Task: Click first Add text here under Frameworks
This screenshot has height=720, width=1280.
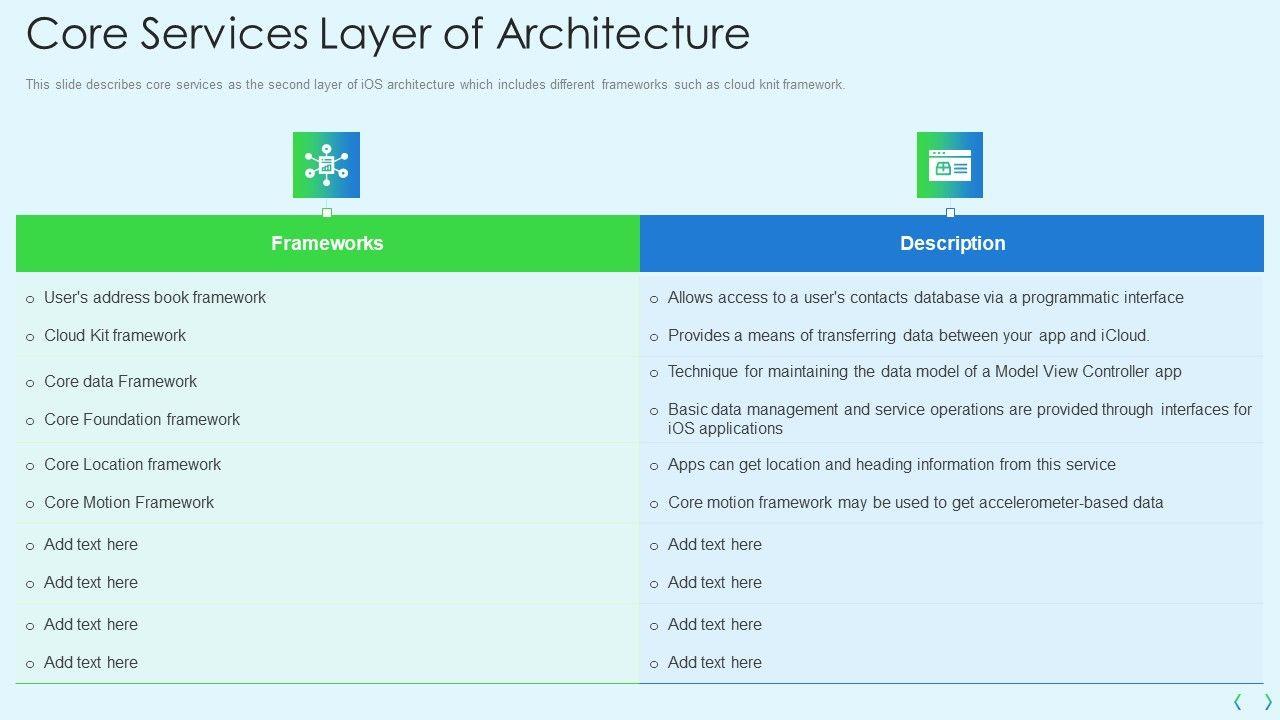Action: (x=91, y=545)
